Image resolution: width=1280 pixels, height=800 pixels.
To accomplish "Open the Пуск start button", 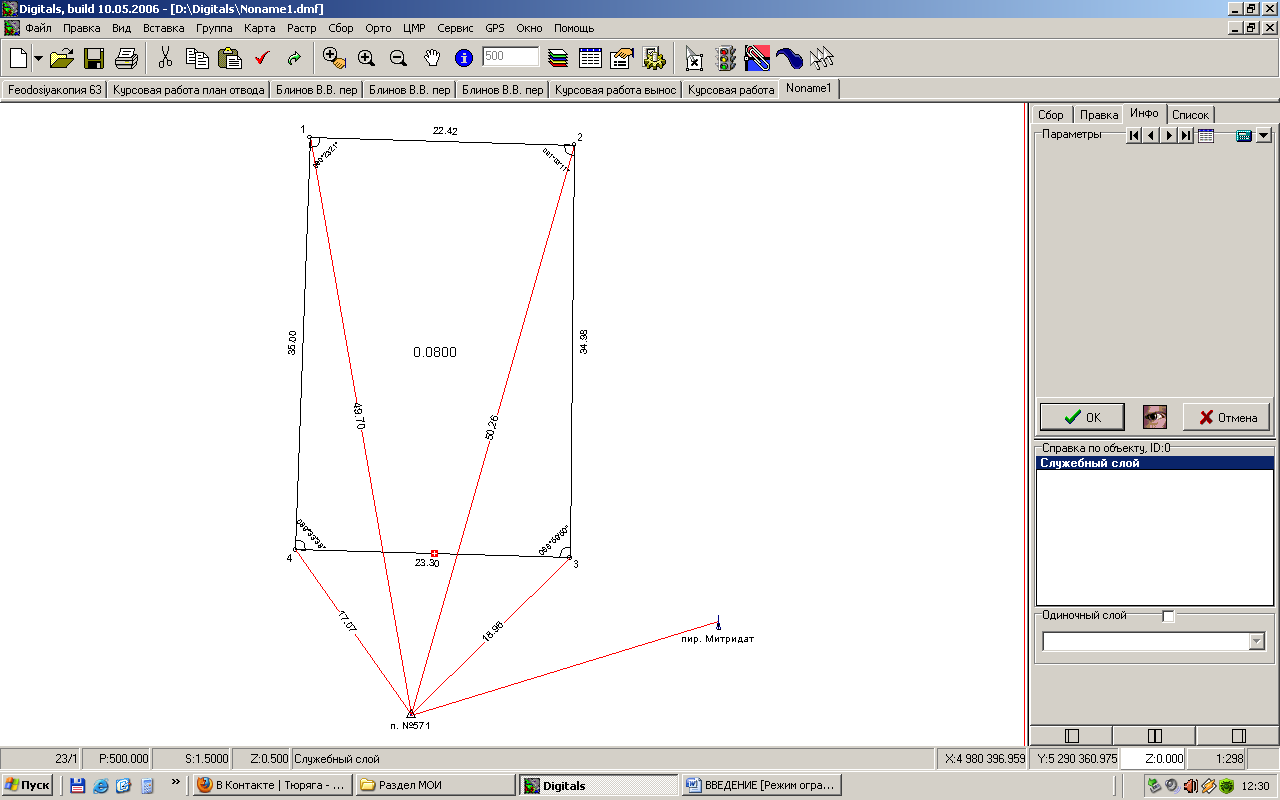I will click(x=28, y=785).
